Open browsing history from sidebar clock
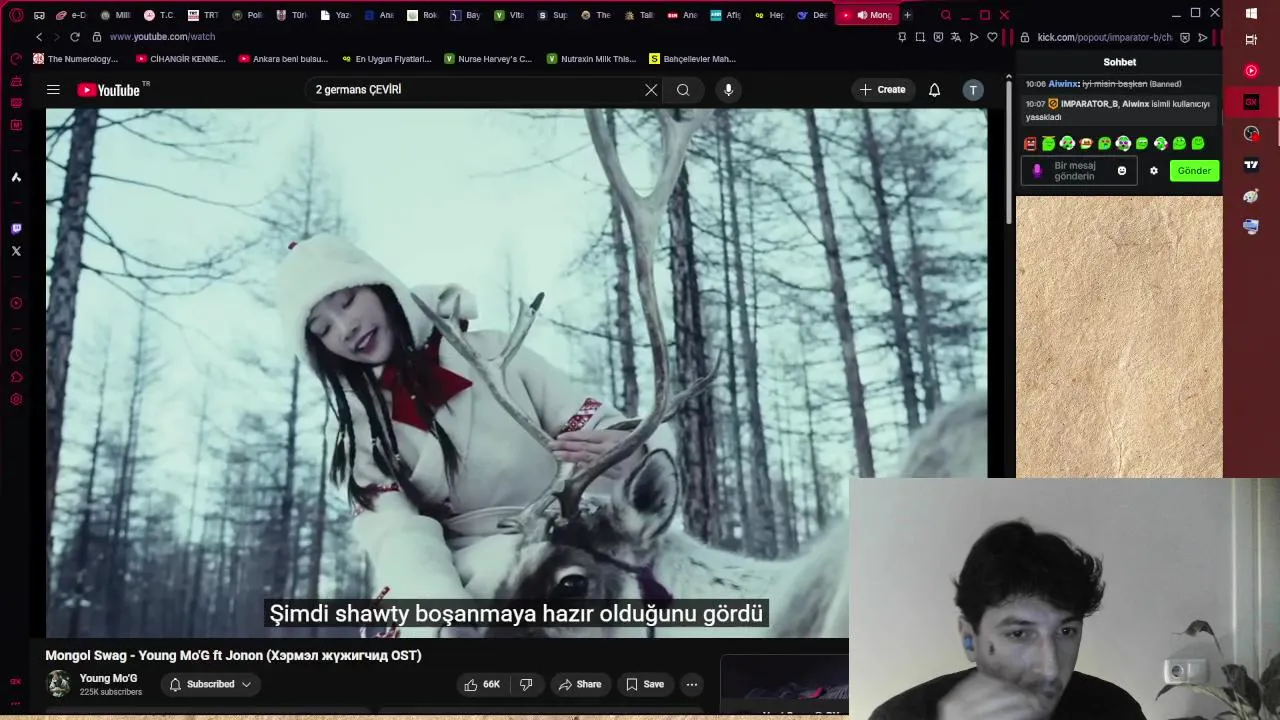Viewport: 1280px width, 720px height. click(16, 355)
